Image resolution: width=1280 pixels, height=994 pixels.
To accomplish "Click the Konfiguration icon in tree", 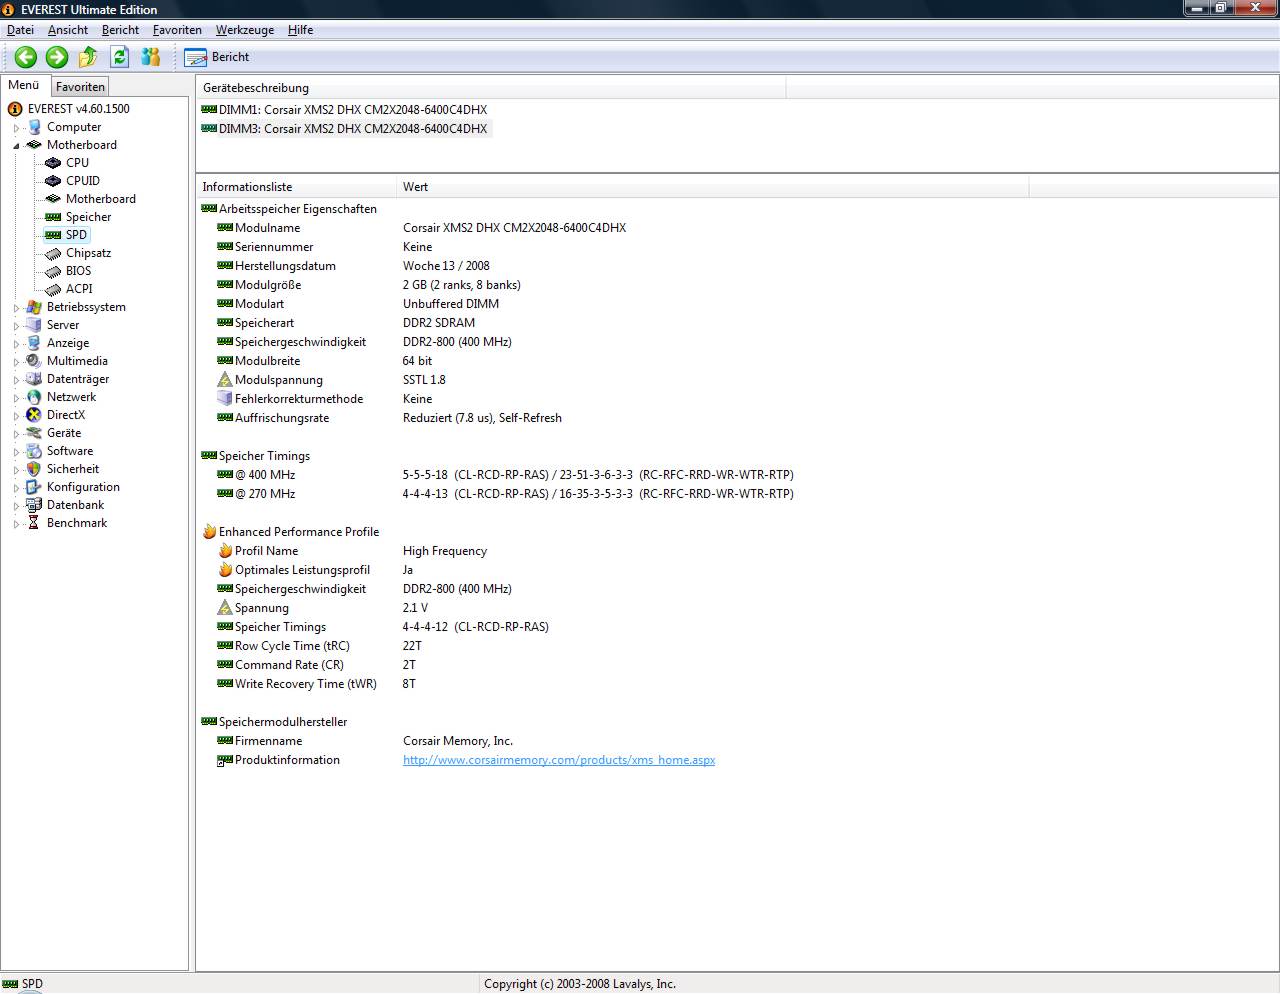I will point(34,487).
